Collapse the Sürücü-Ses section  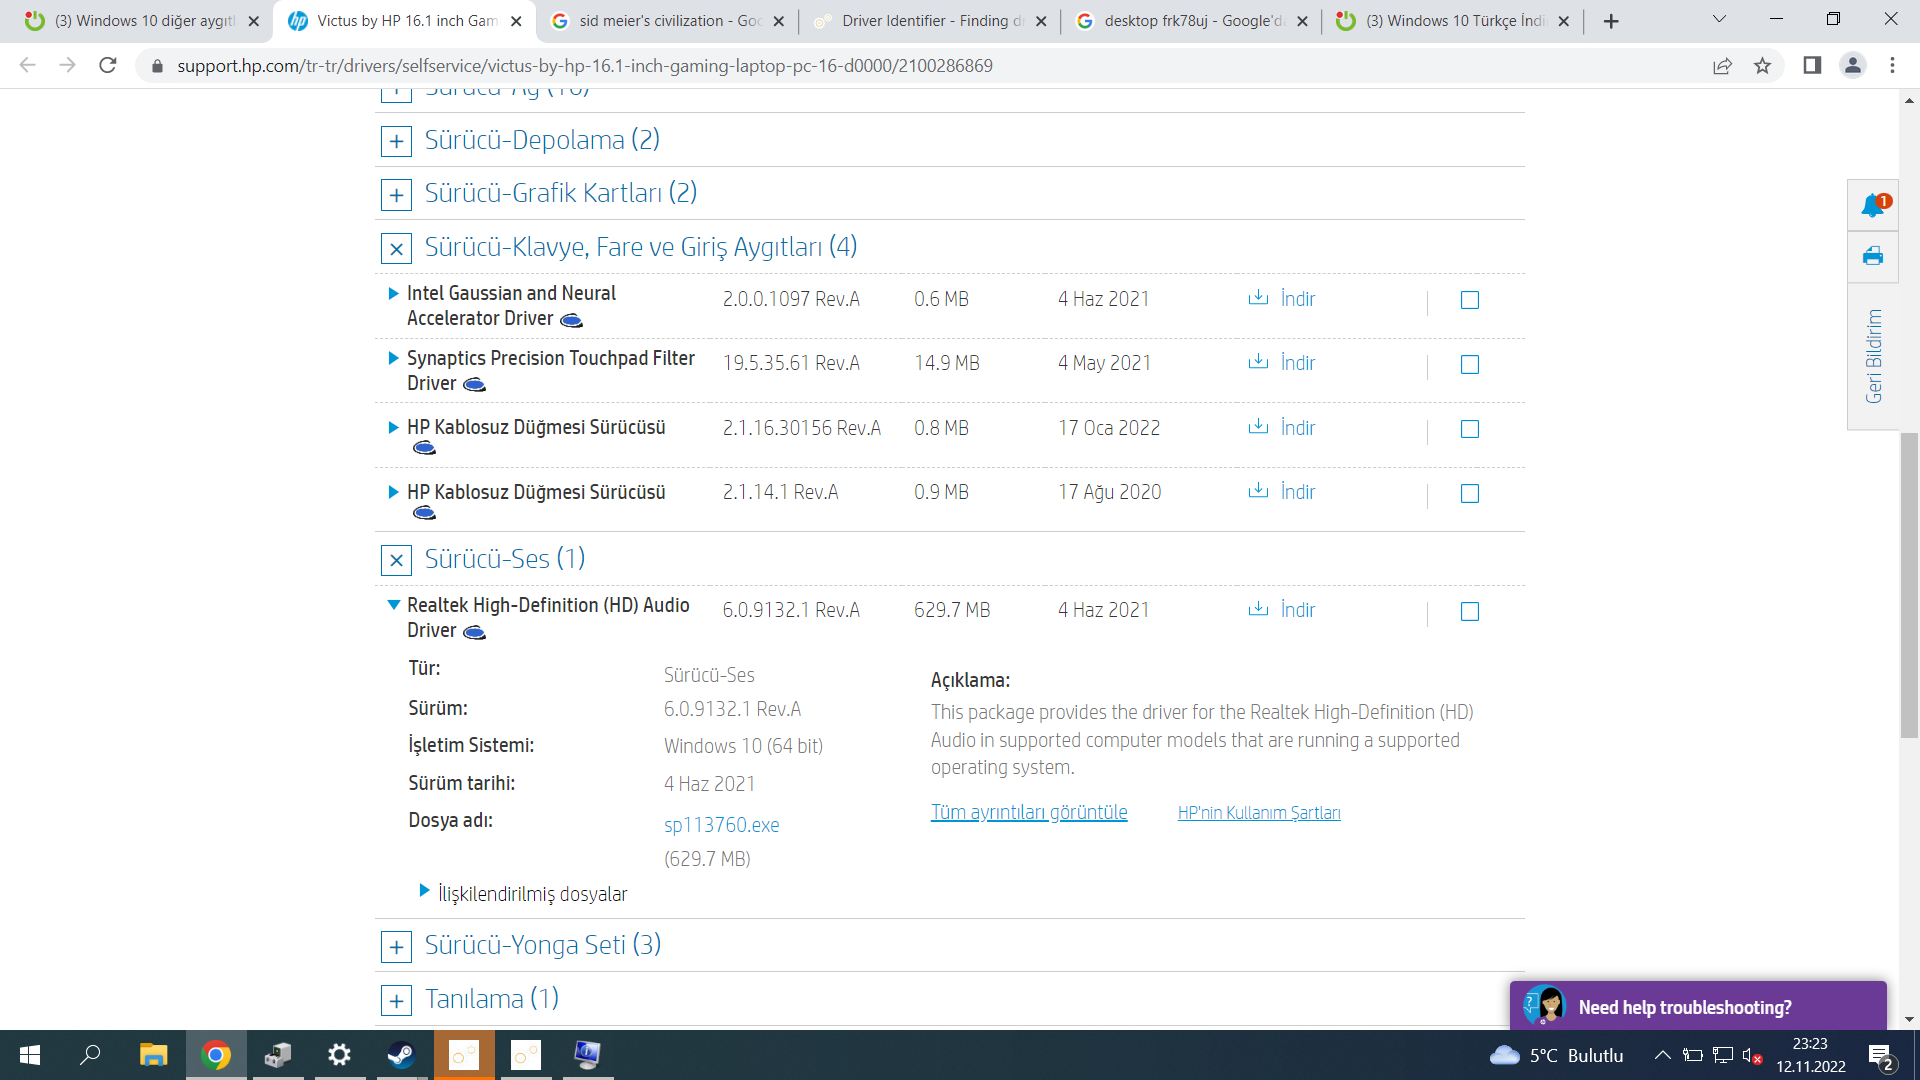click(396, 560)
